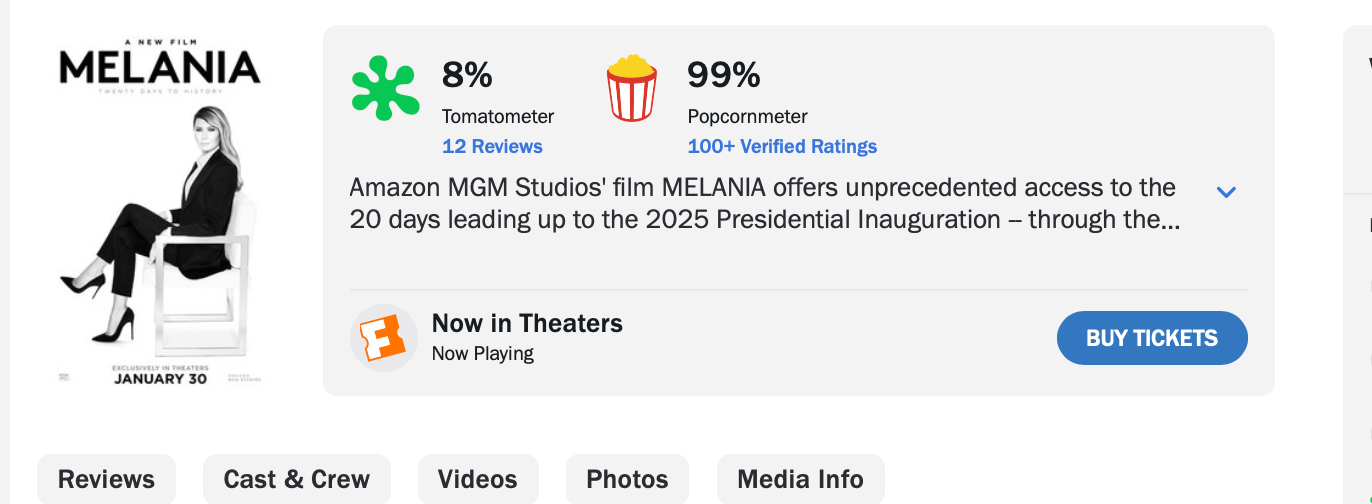Viewport: 1372px width, 504px height.
Task: Select the Photos tab
Action: [x=627, y=479]
